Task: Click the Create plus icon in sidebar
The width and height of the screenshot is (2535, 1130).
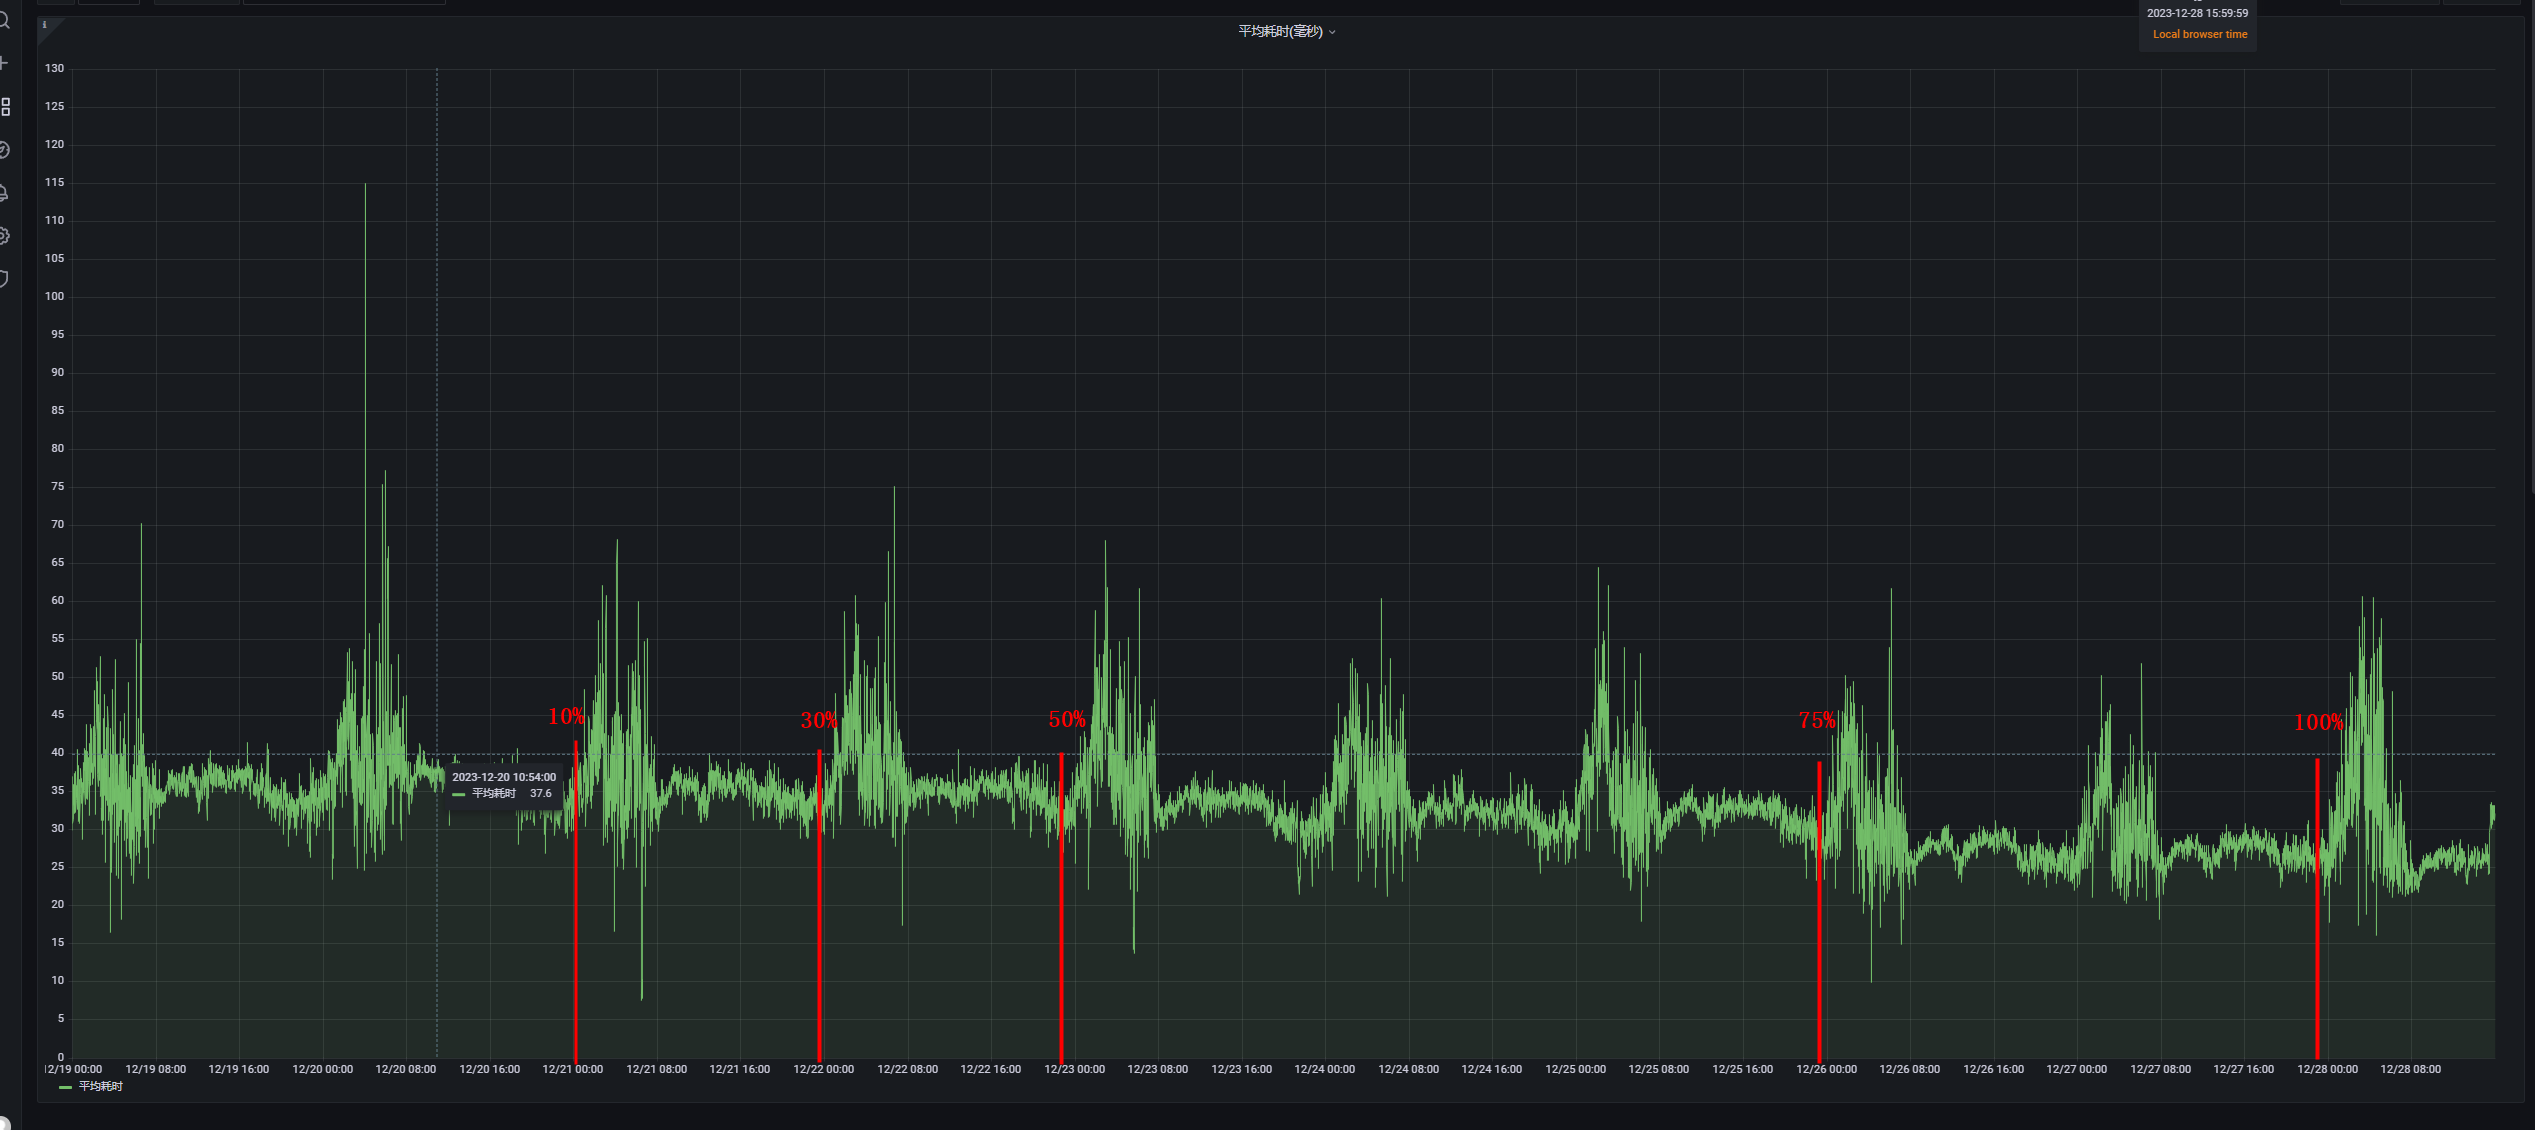Action: coord(4,63)
